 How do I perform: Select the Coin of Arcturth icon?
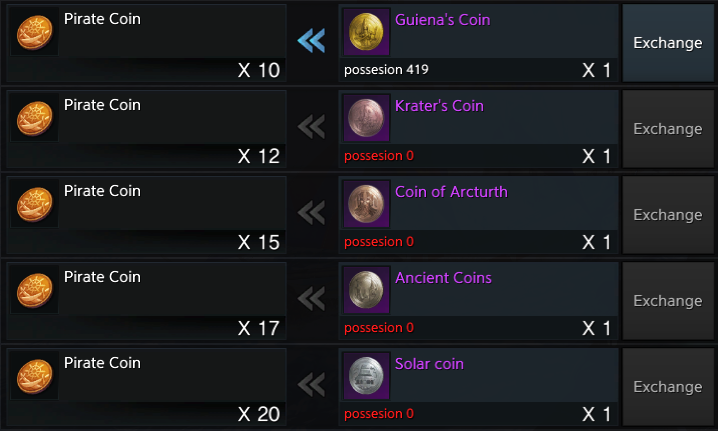point(368,205)
